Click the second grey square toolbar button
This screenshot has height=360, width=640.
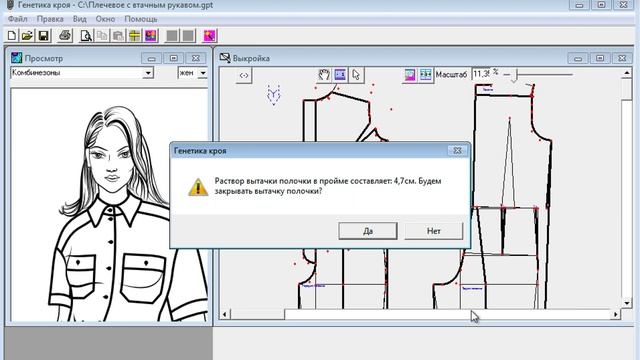[188, 36]
